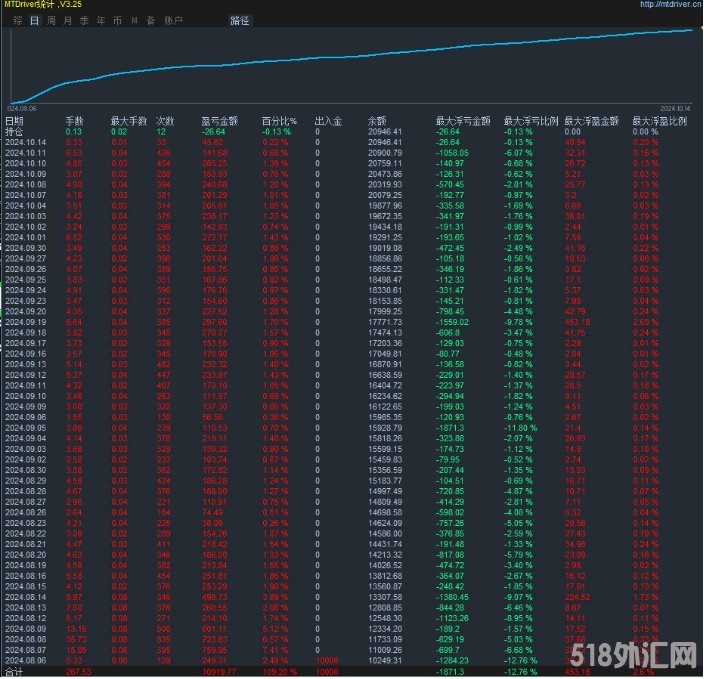Select the 持仓 open positions row

(14, 131)
